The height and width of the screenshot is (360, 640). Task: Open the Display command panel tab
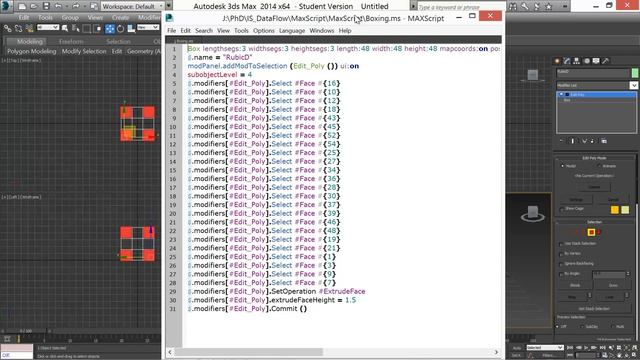point(596,61)
